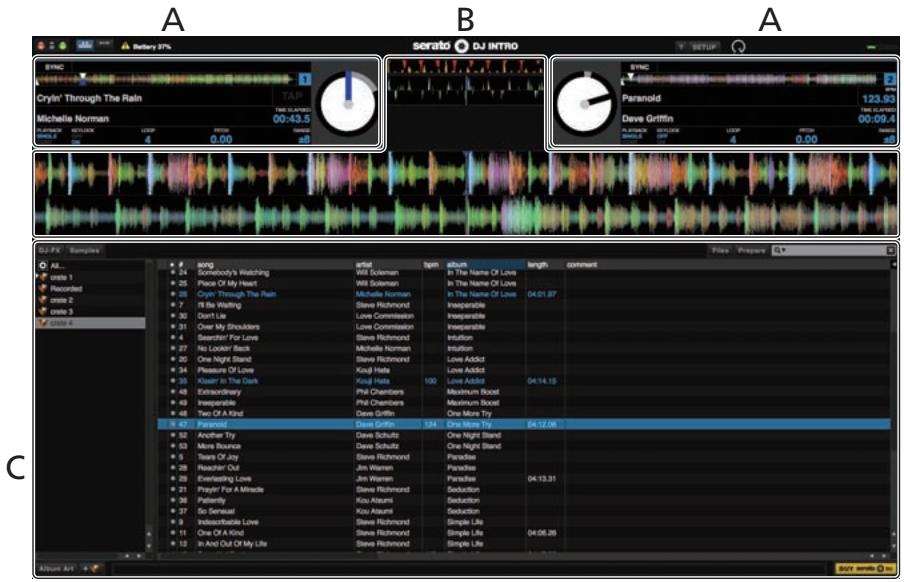Click the right deck PITCH value 0.00

click(x=806, y=138)
